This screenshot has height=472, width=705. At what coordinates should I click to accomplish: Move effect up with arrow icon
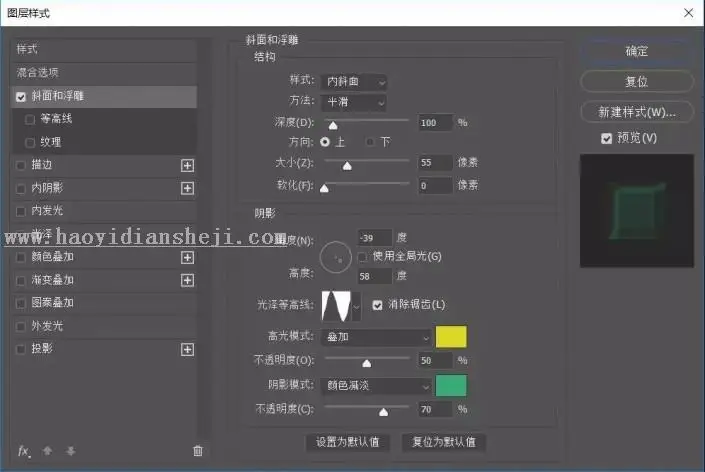click(47, 450)
